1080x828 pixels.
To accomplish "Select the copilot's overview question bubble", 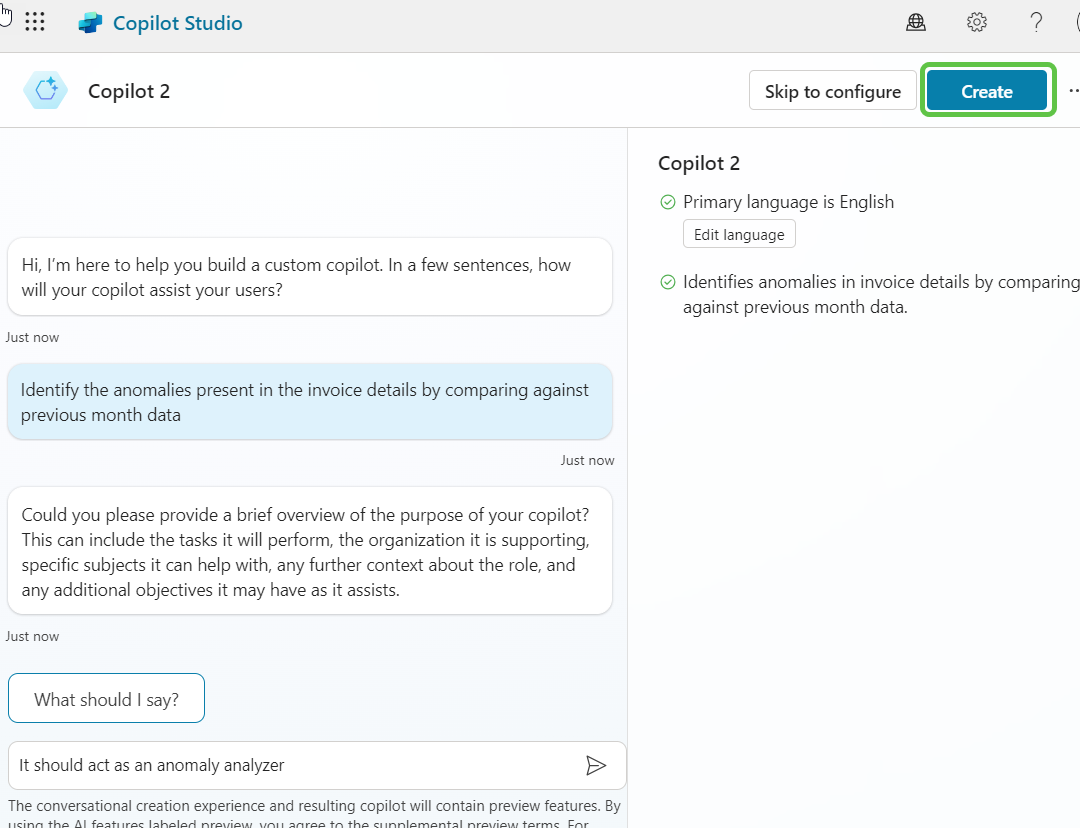I will [x=310, y=551].
